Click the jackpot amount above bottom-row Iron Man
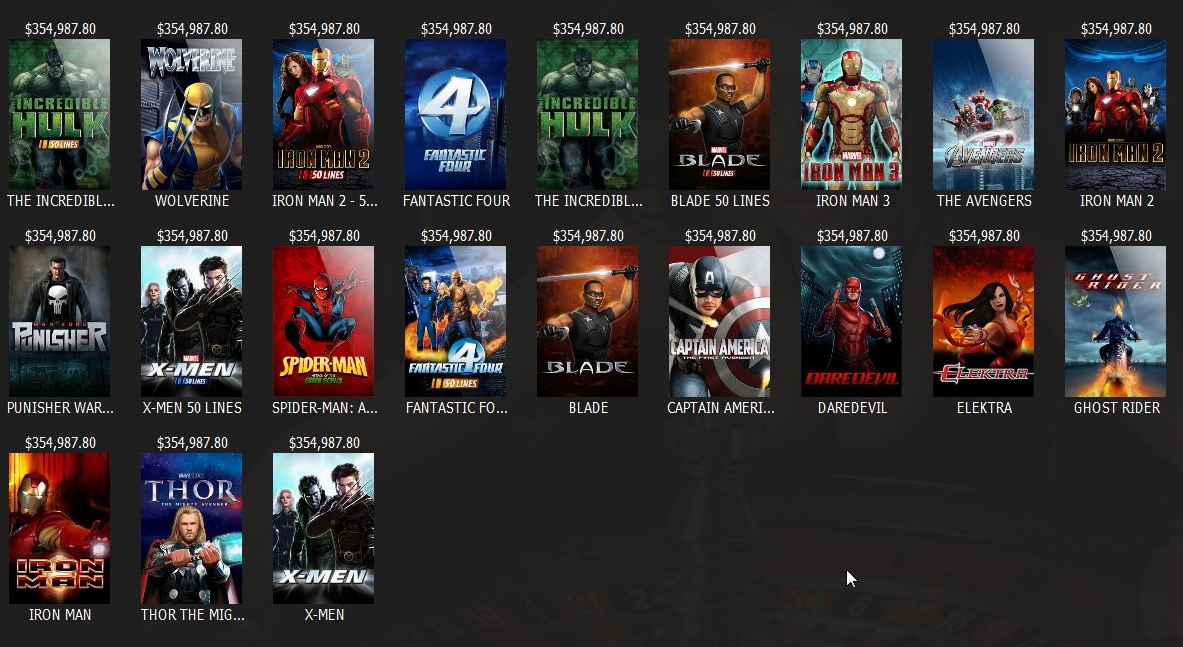1183x647 pixels. pos(60,443)
